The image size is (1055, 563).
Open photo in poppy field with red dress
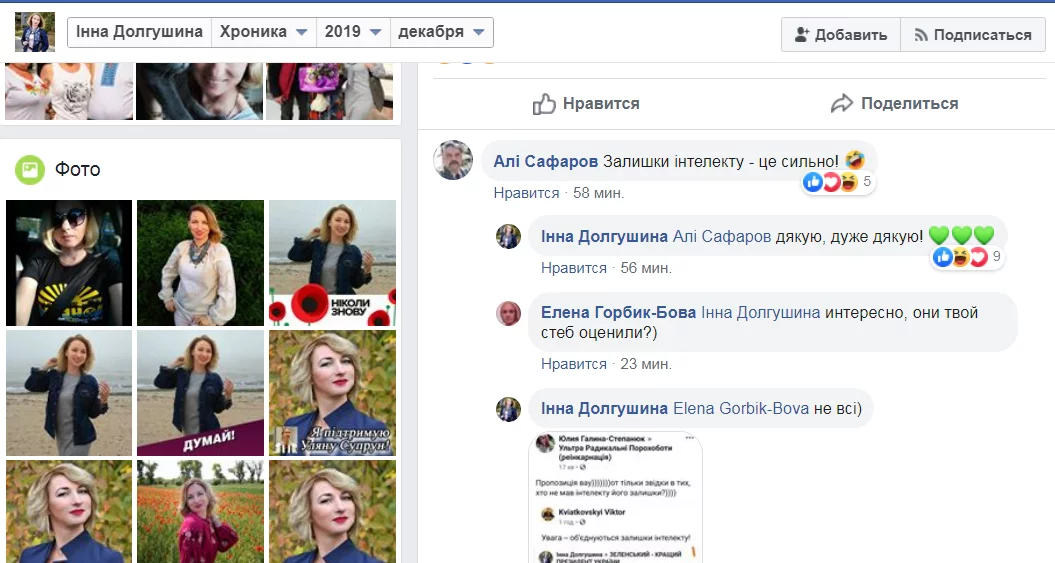(x=201, y=511)
